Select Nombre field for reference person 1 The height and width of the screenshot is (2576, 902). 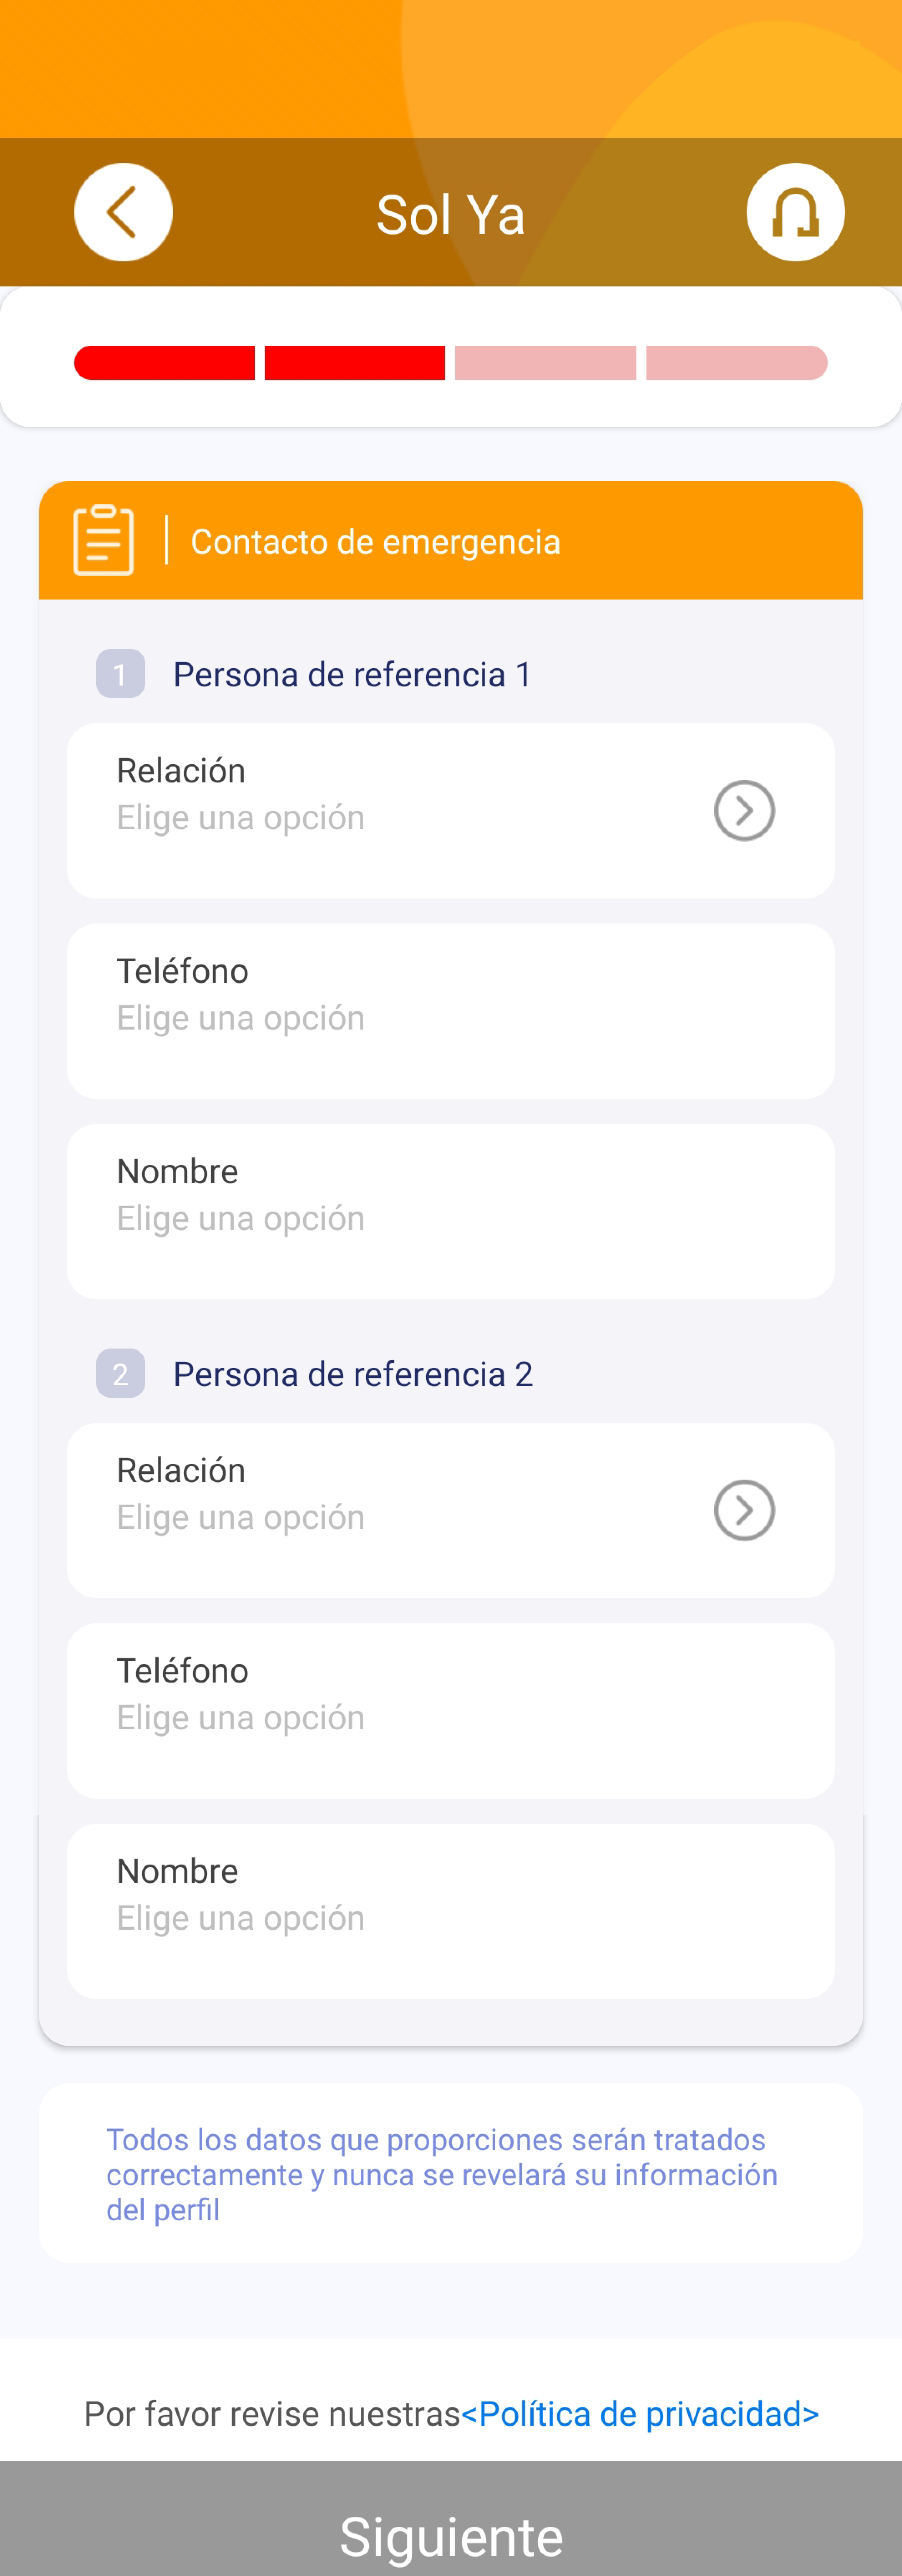pyautogui.click(x=451, y=1211)
